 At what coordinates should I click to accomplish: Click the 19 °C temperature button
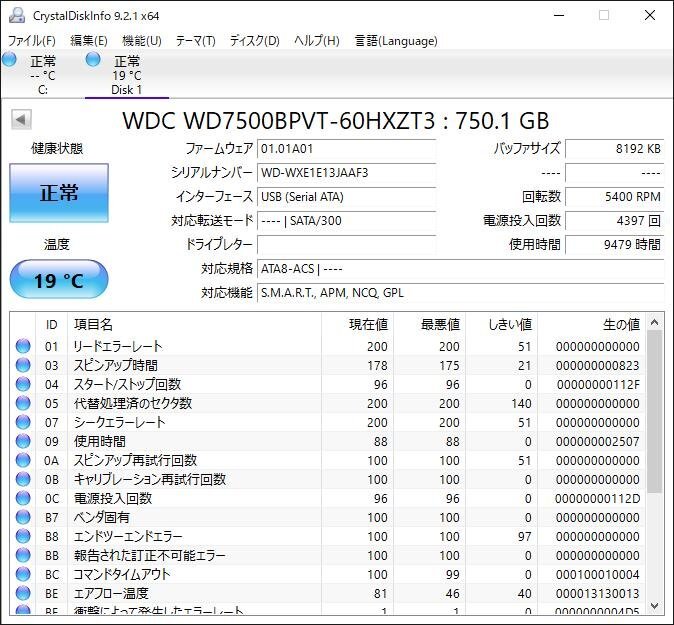pos(59,279)
